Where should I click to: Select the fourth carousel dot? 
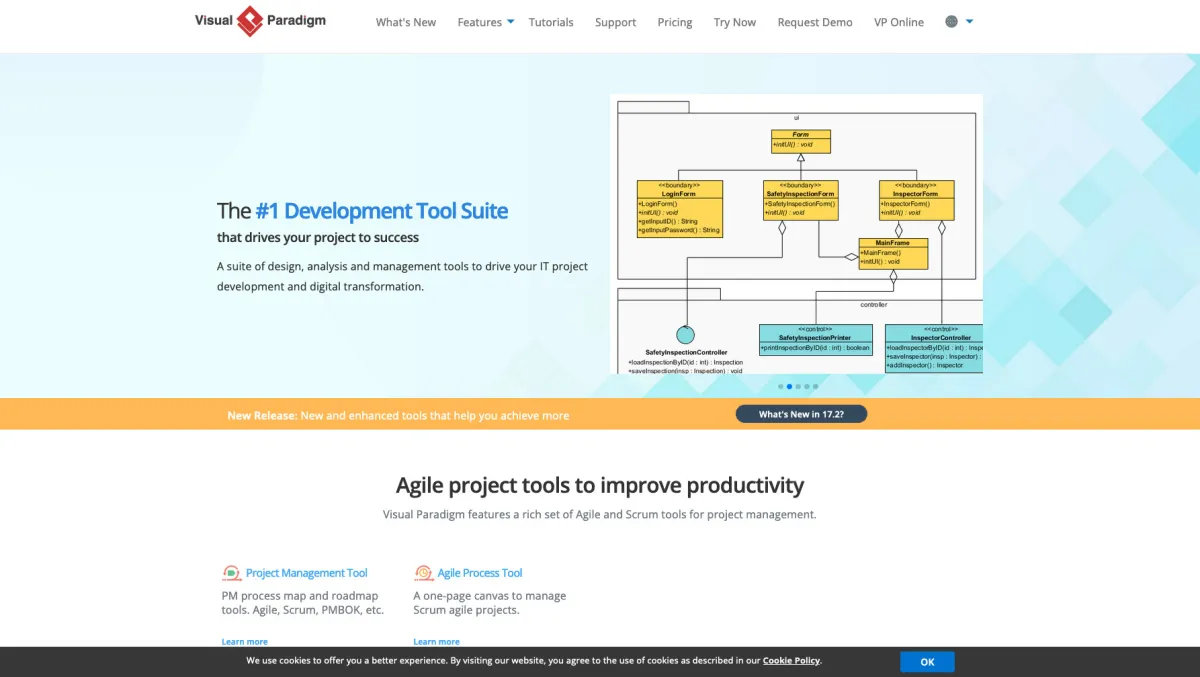point(807,386)
